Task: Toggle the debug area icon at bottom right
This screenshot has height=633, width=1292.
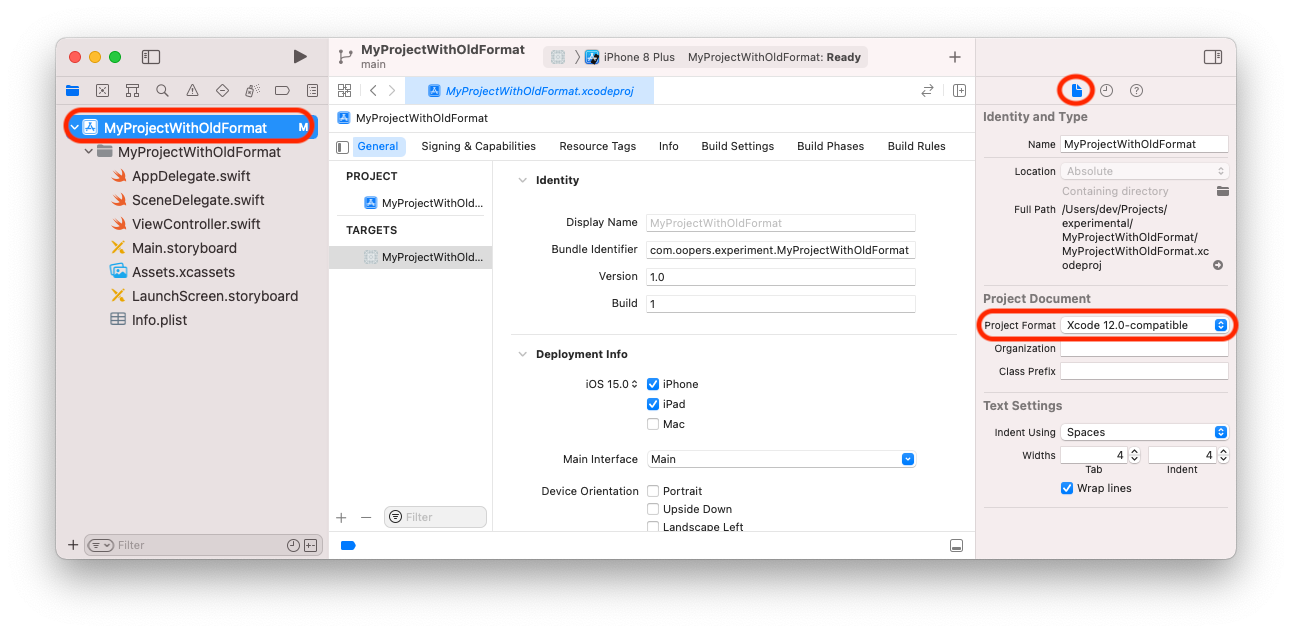Action: (957, 545)
